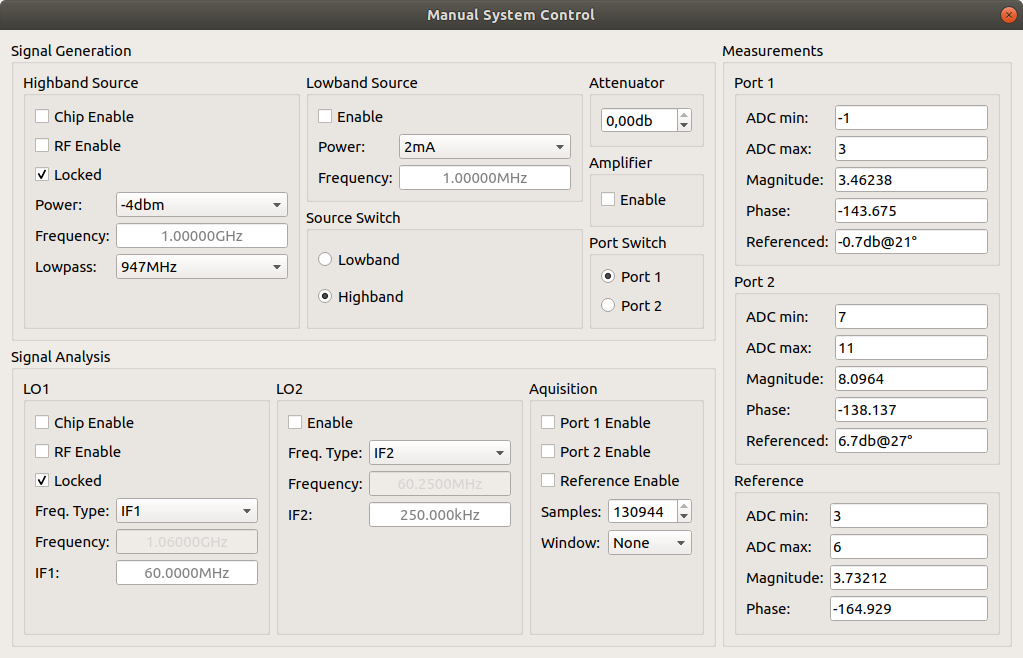The height and width of the screenshot is (658, 1023).
Task: Open LO1 Freq. Type IF1 dropdown
Action: point(186,511)
